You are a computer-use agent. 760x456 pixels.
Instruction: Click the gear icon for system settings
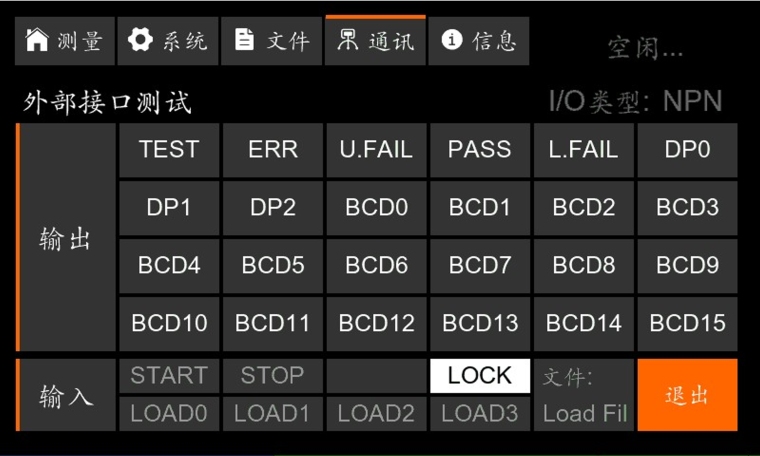(x=141, y=40)
